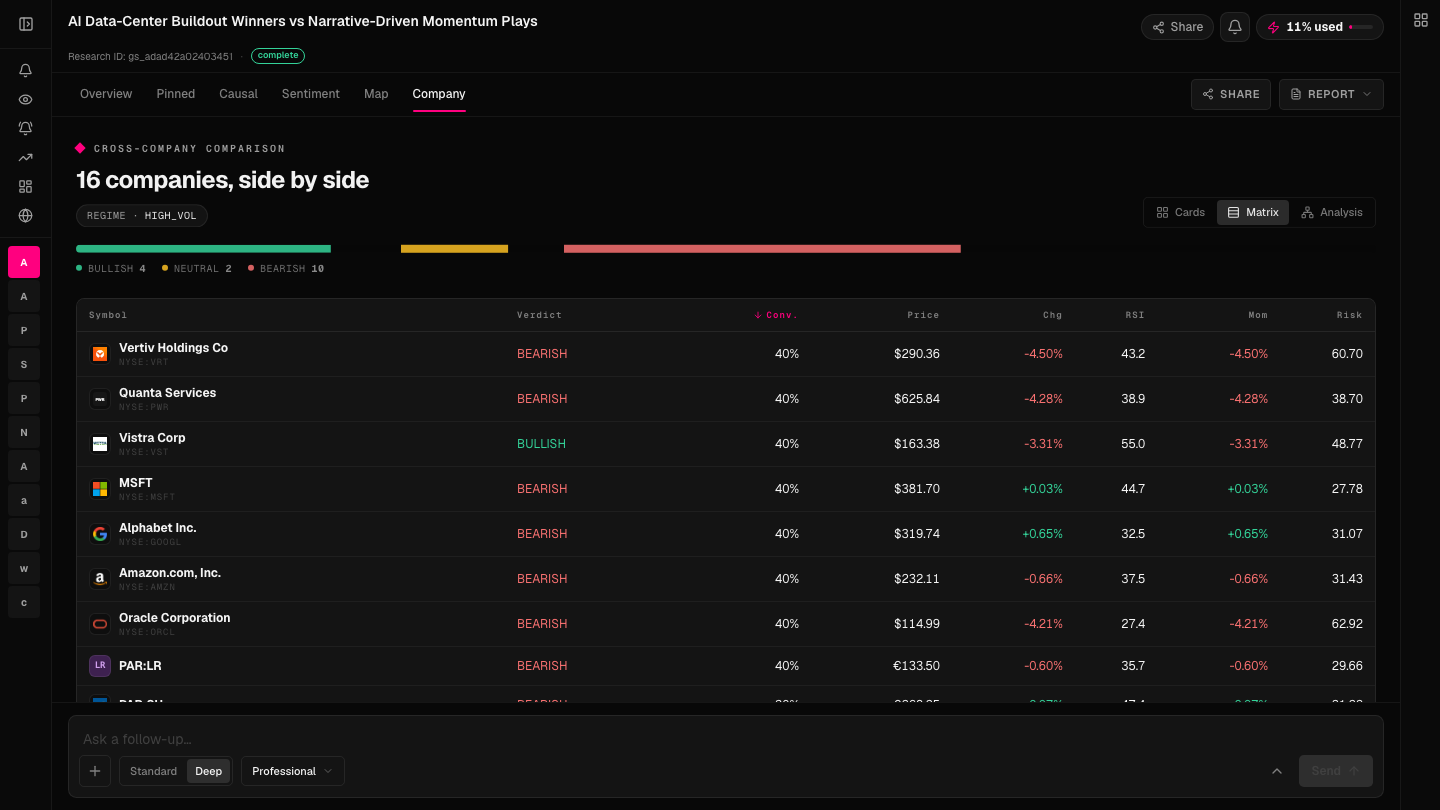1440x810 pixels.
Task: Open the globe icon in sidebar
Action: pos(26,215)
